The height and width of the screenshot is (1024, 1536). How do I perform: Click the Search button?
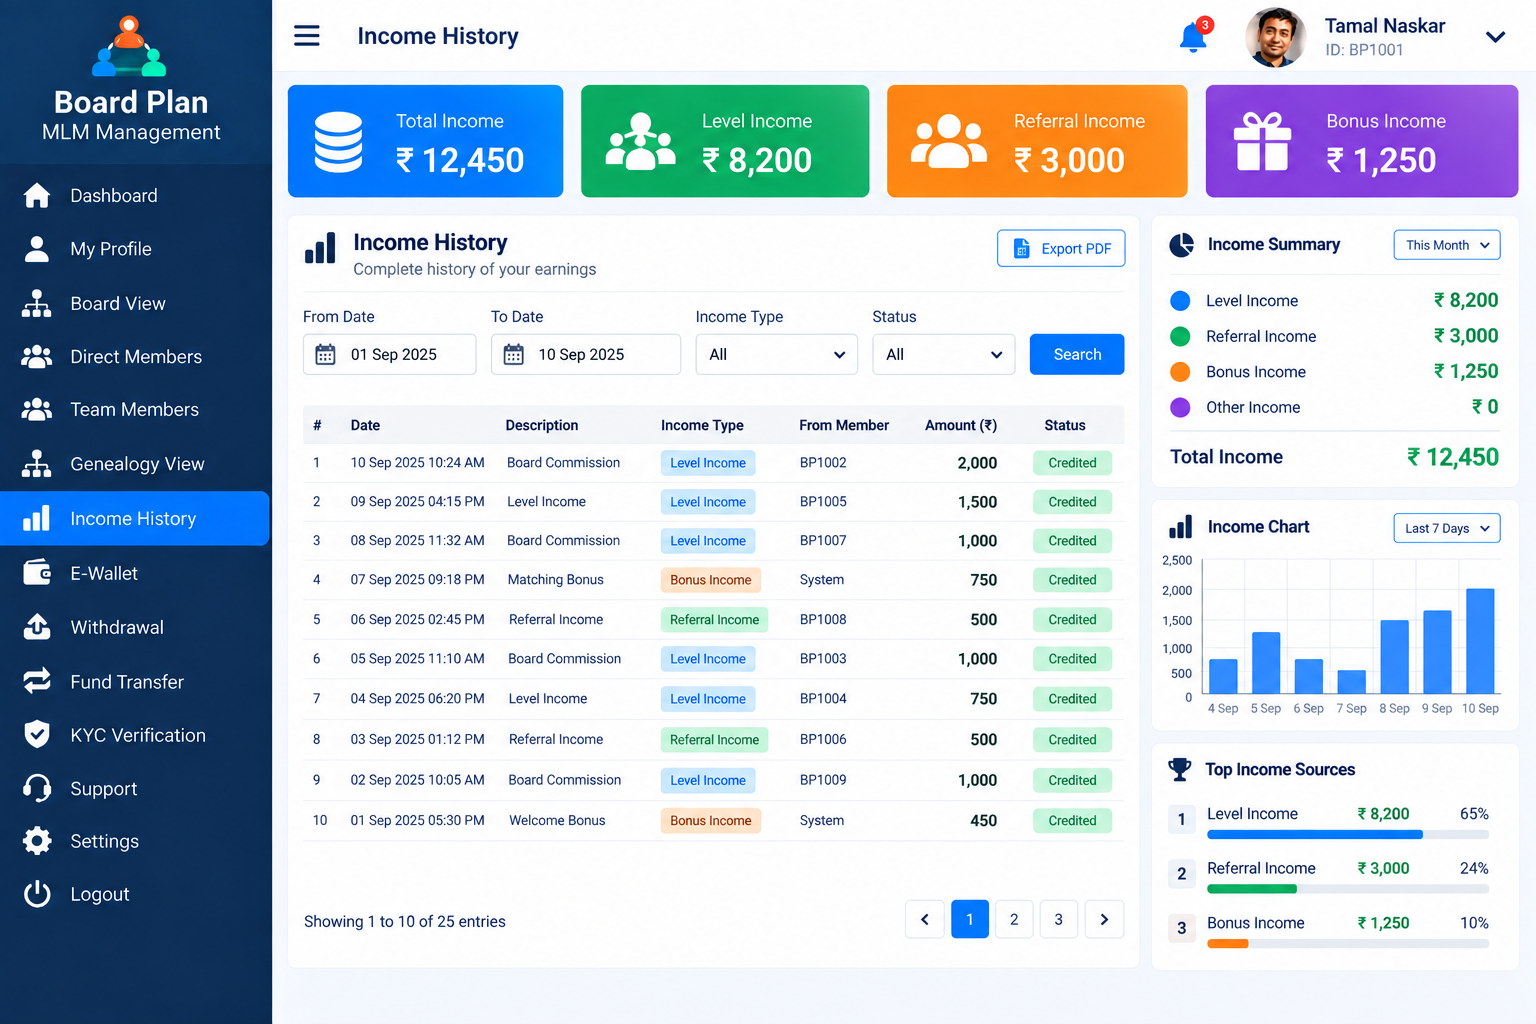[1077, 354]
